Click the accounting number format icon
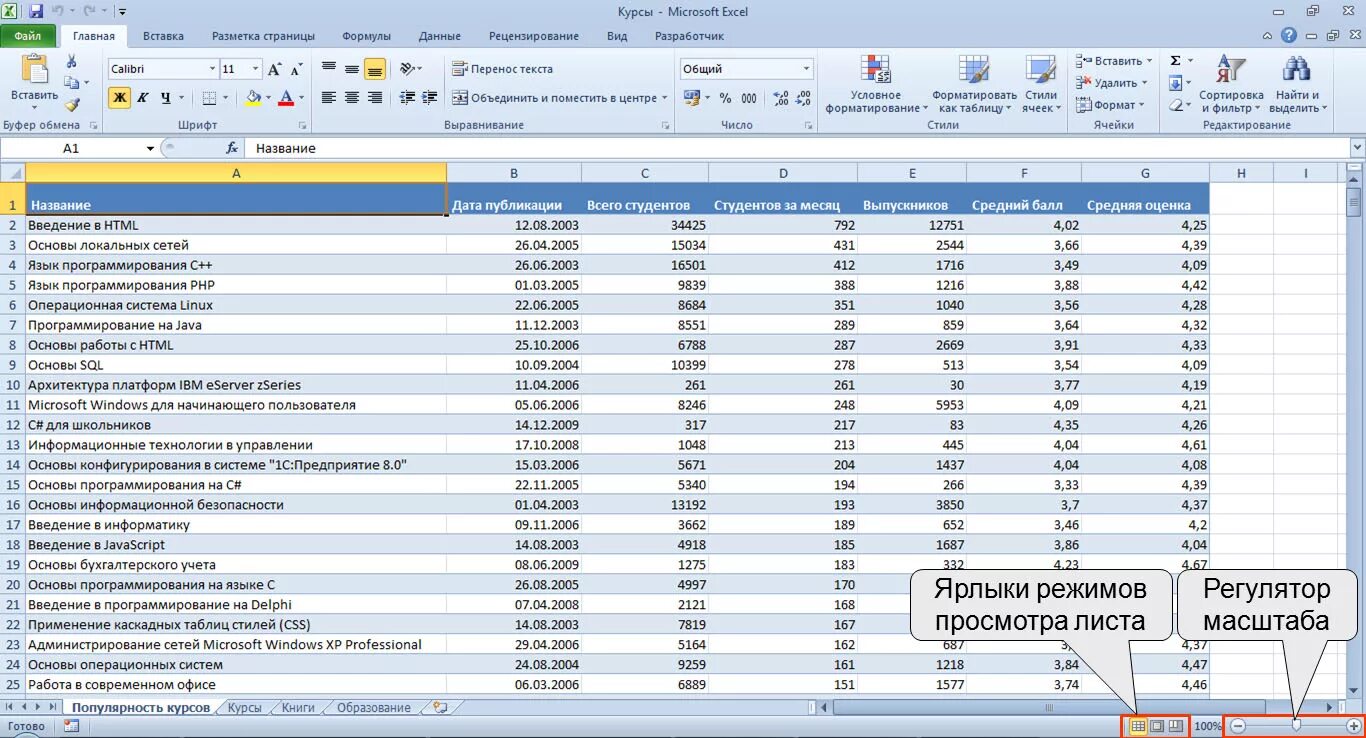This screenshot has width=1366, height=738. pos(691,98)
